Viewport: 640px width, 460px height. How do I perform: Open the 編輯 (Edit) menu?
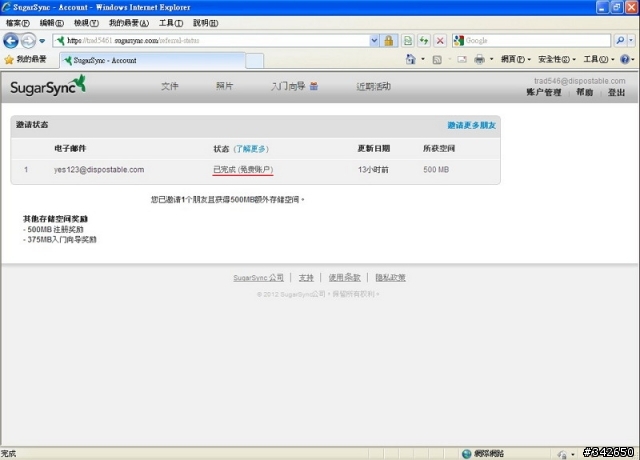(x=51, y=23)
